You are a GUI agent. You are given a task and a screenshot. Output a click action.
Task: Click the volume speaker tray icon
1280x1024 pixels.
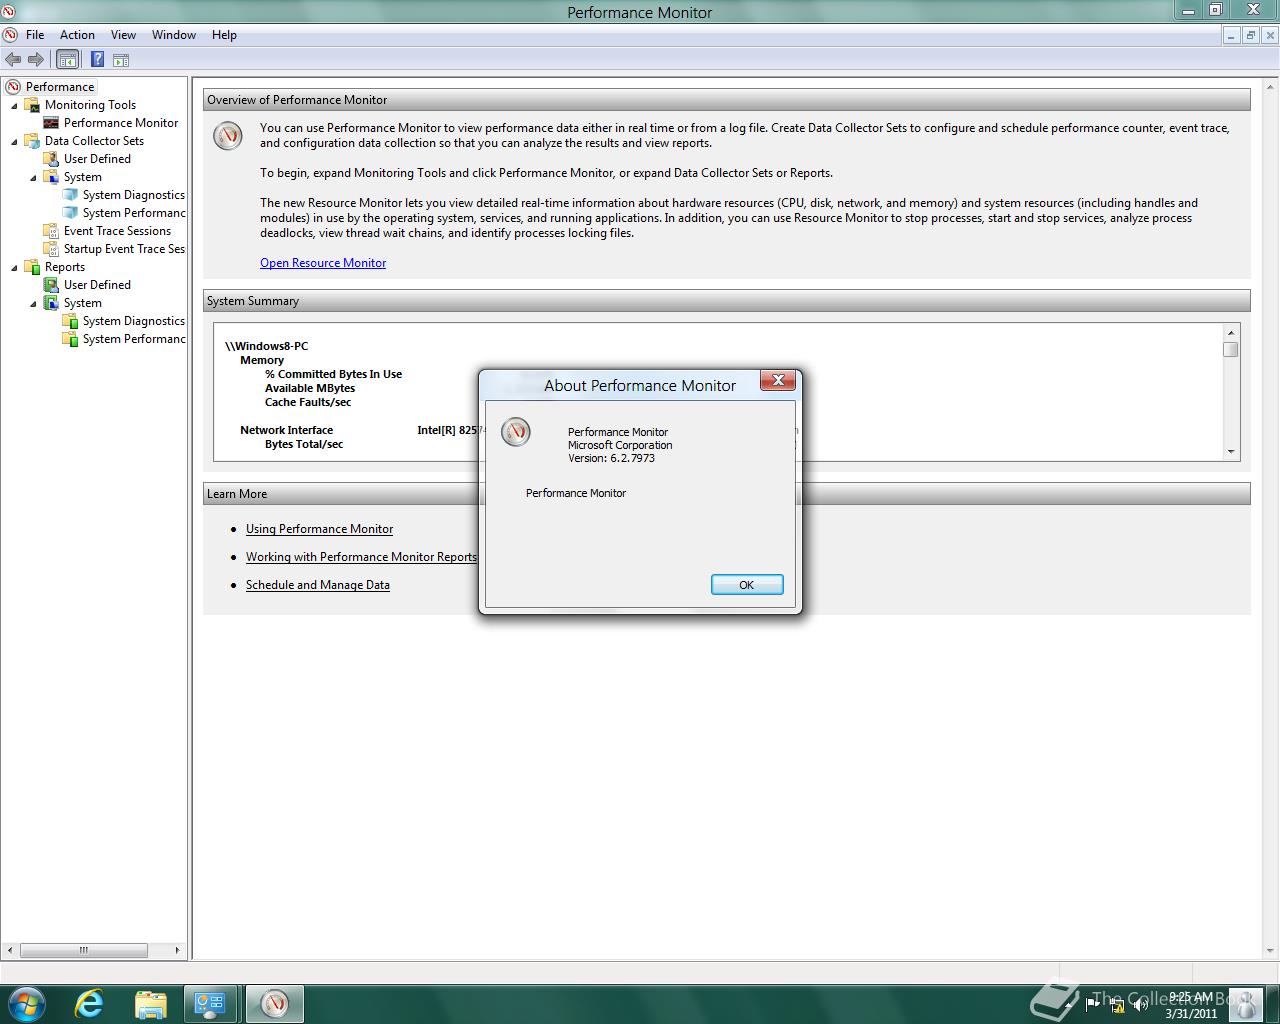pyautogui.click(x=1140, y=1005)
